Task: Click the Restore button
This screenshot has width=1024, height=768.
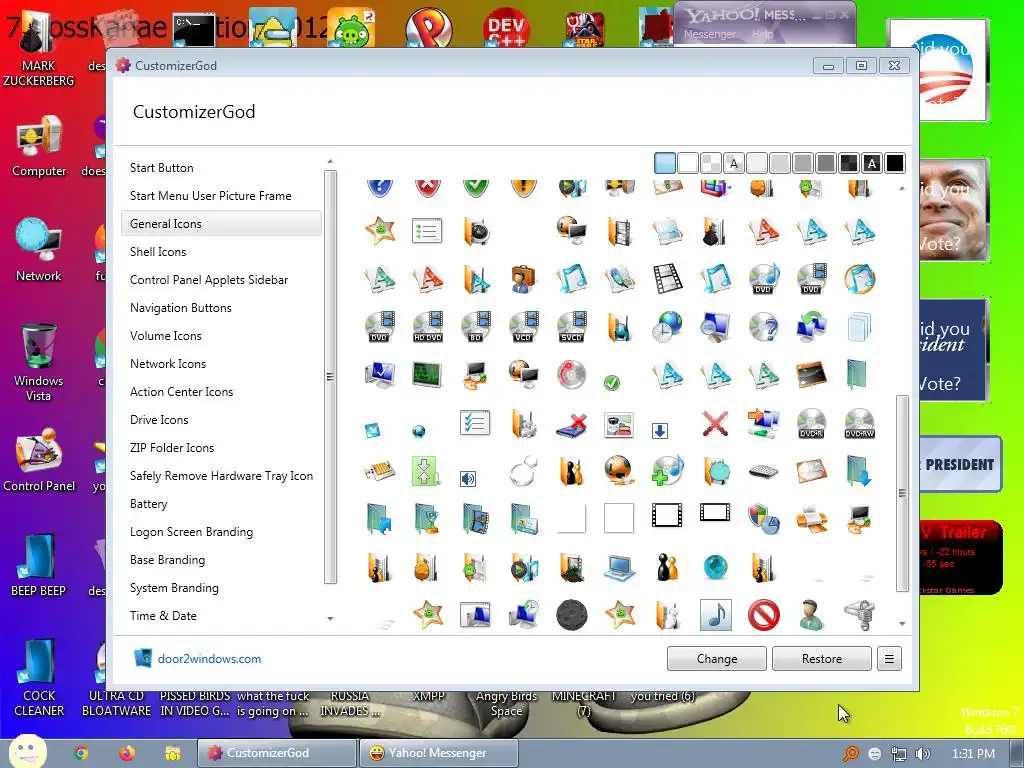Action: 822,659
